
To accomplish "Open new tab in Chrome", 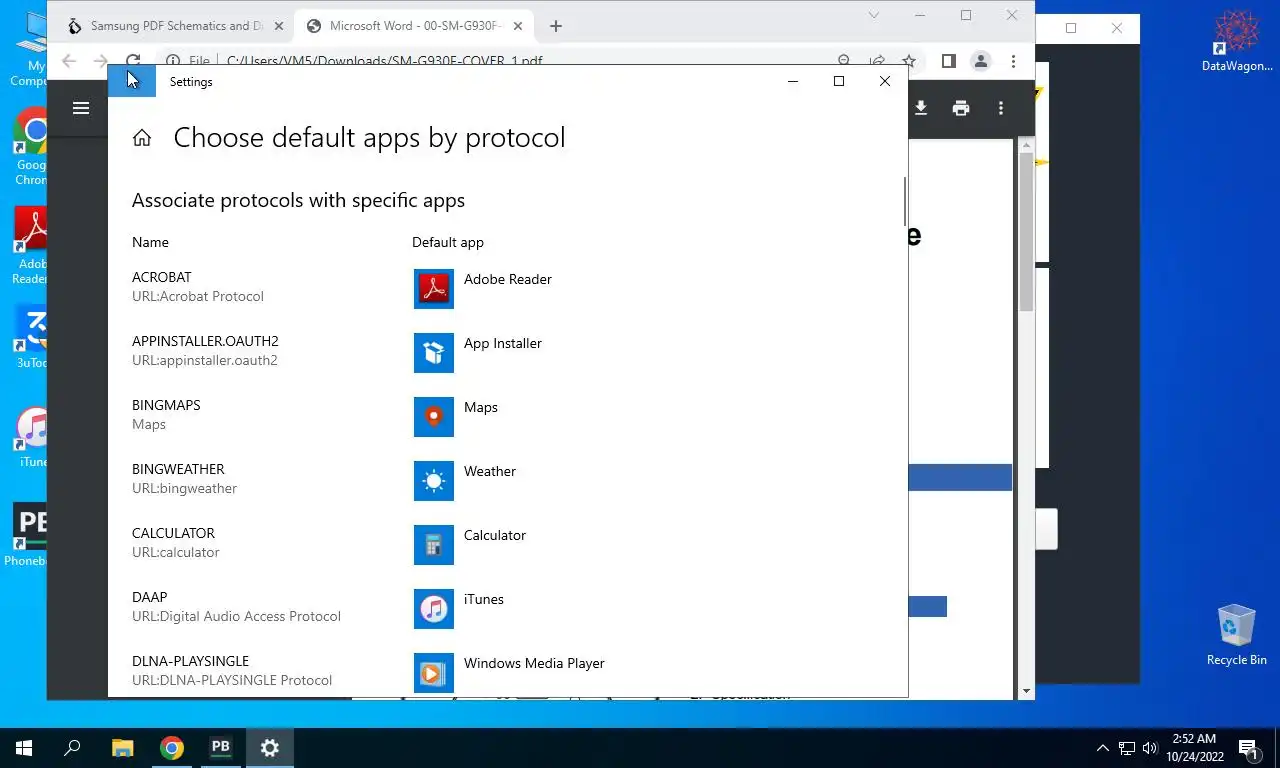I will click(x=556, y=26).
